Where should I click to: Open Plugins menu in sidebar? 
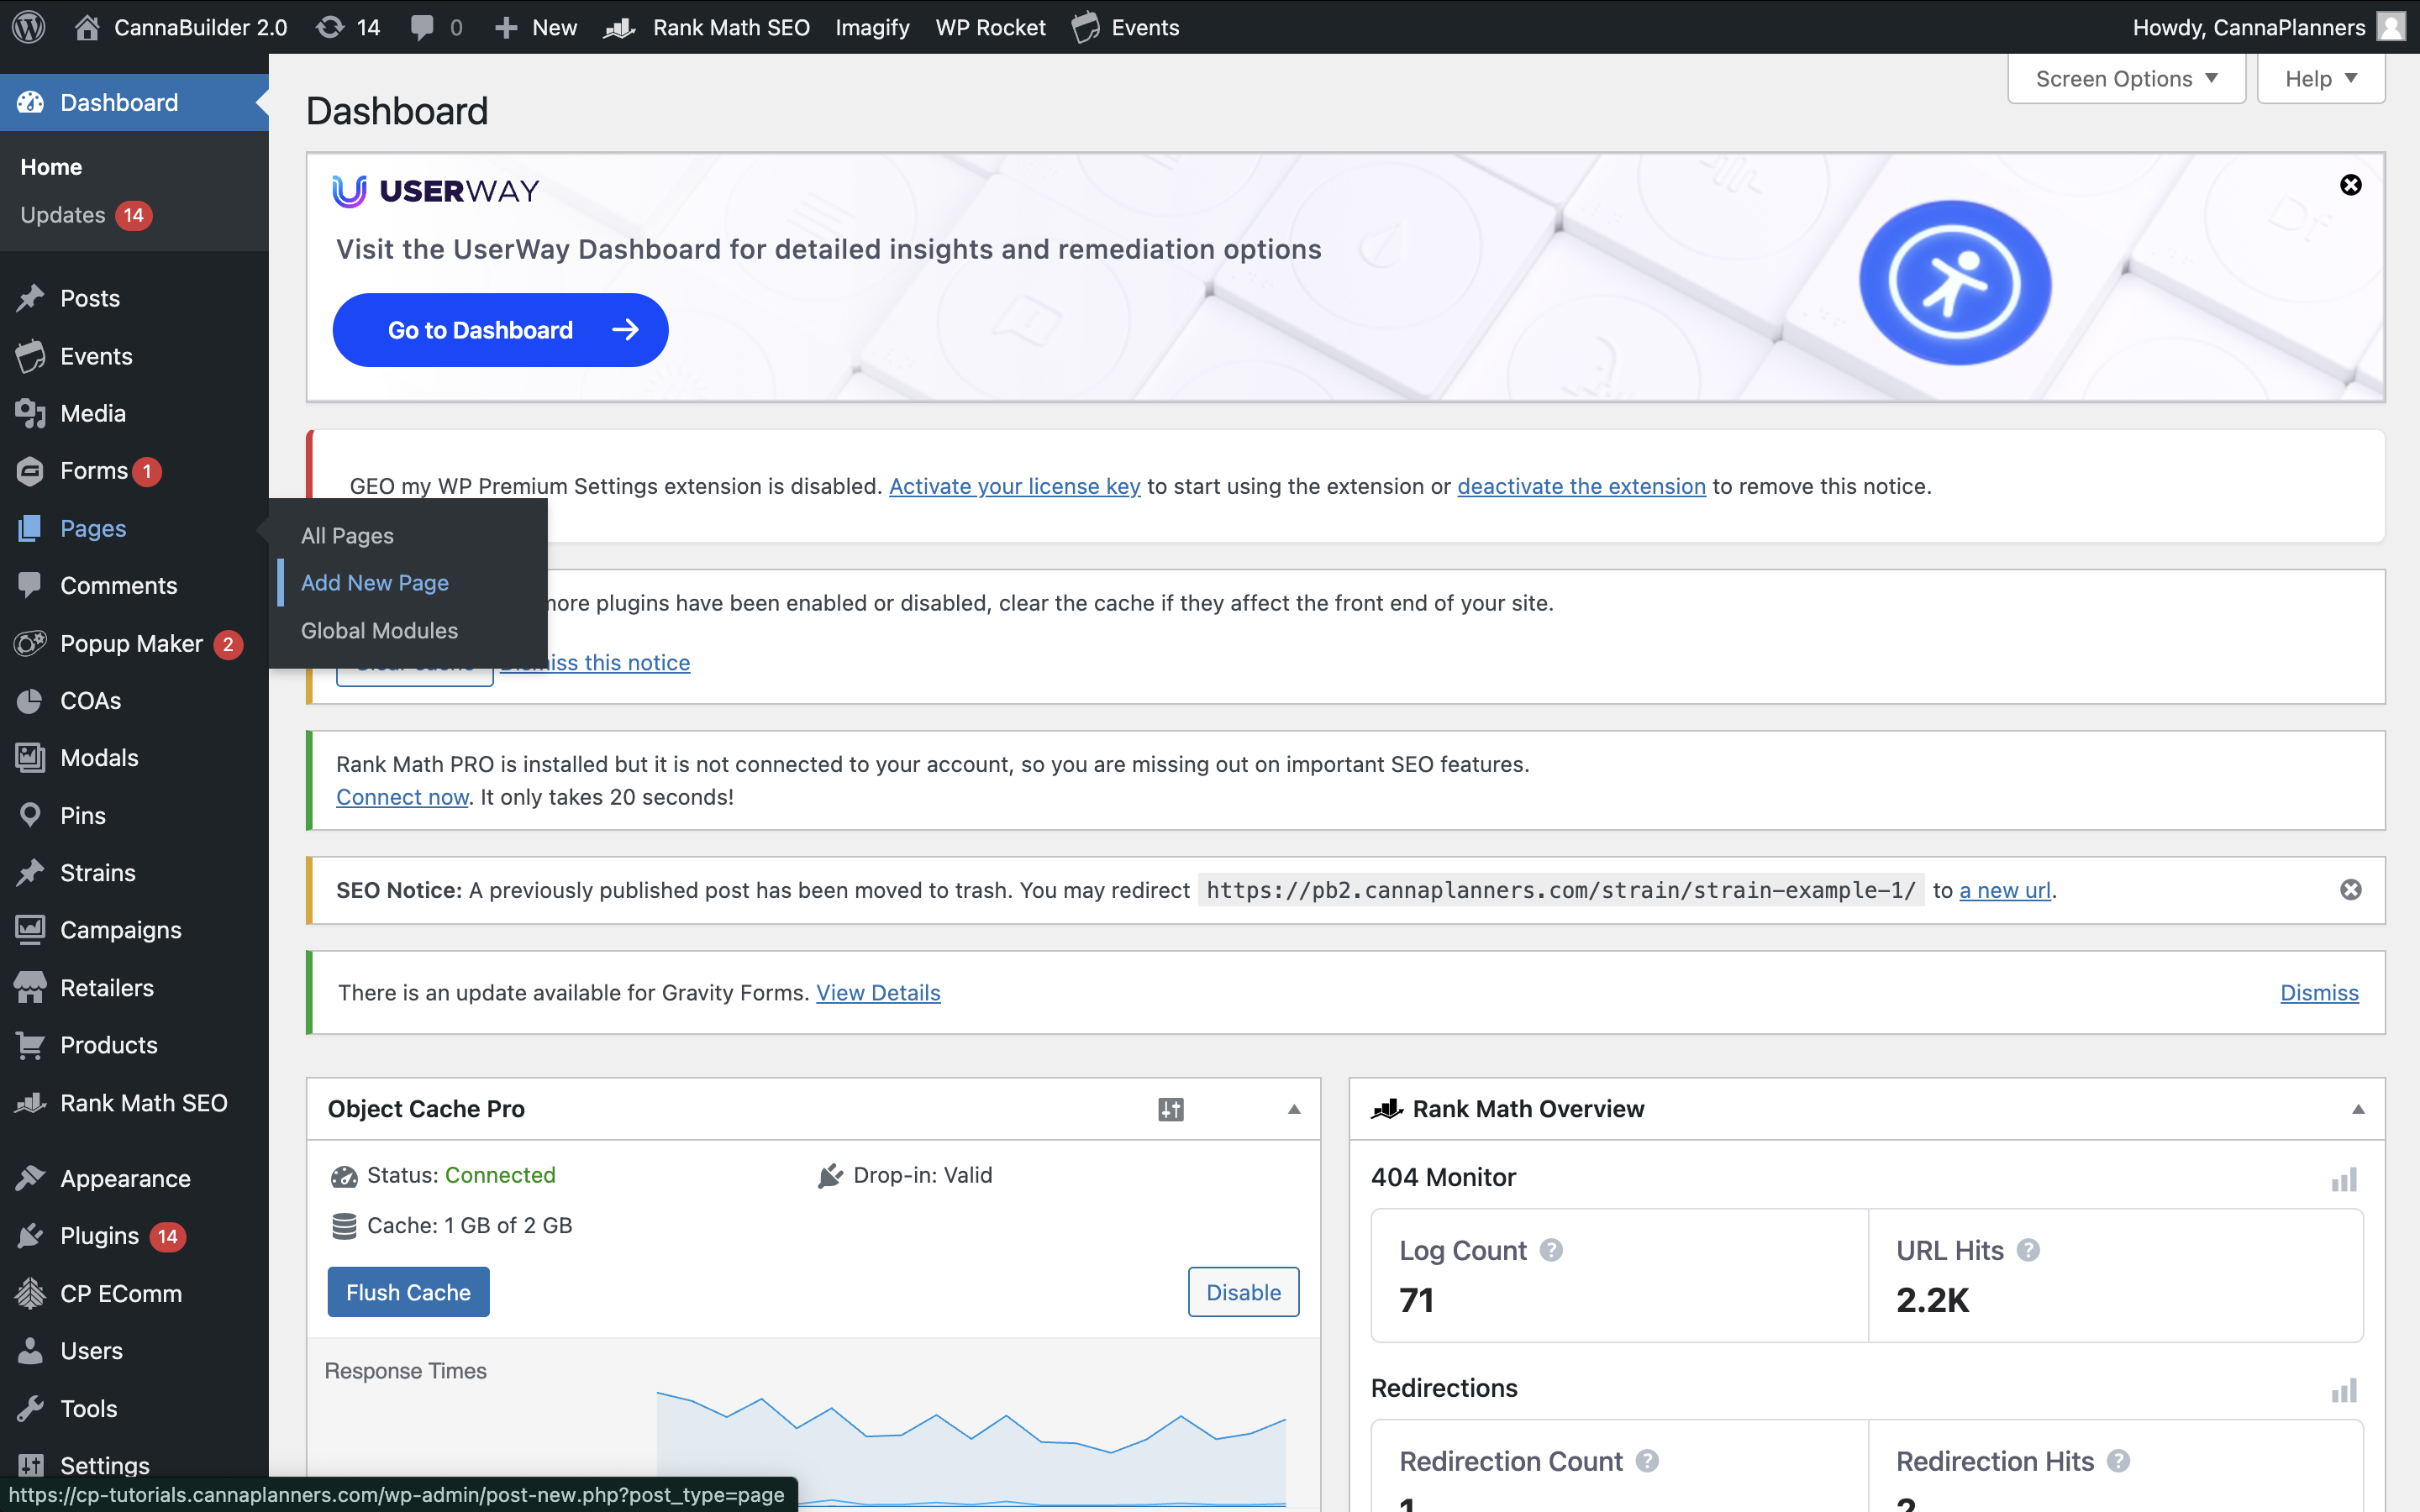coord(99,1236)
